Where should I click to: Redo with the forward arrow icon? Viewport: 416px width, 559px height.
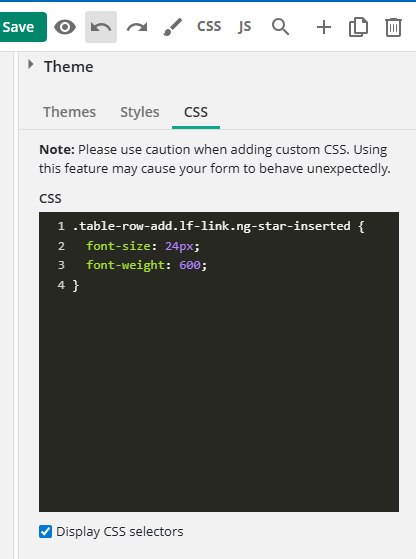click(137, 27)
